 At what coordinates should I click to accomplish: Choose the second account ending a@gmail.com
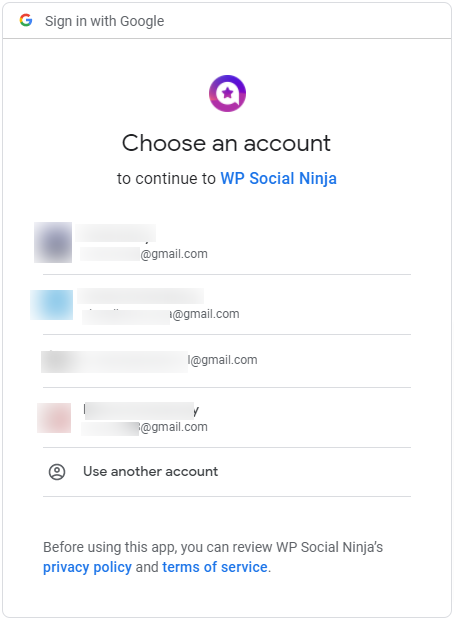pyautogui.click(x=160, y=314)
